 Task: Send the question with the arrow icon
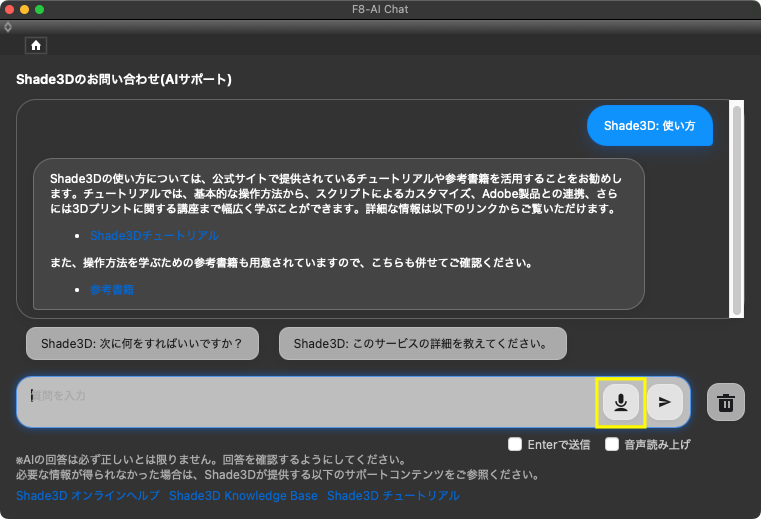[x=664, y=402]
